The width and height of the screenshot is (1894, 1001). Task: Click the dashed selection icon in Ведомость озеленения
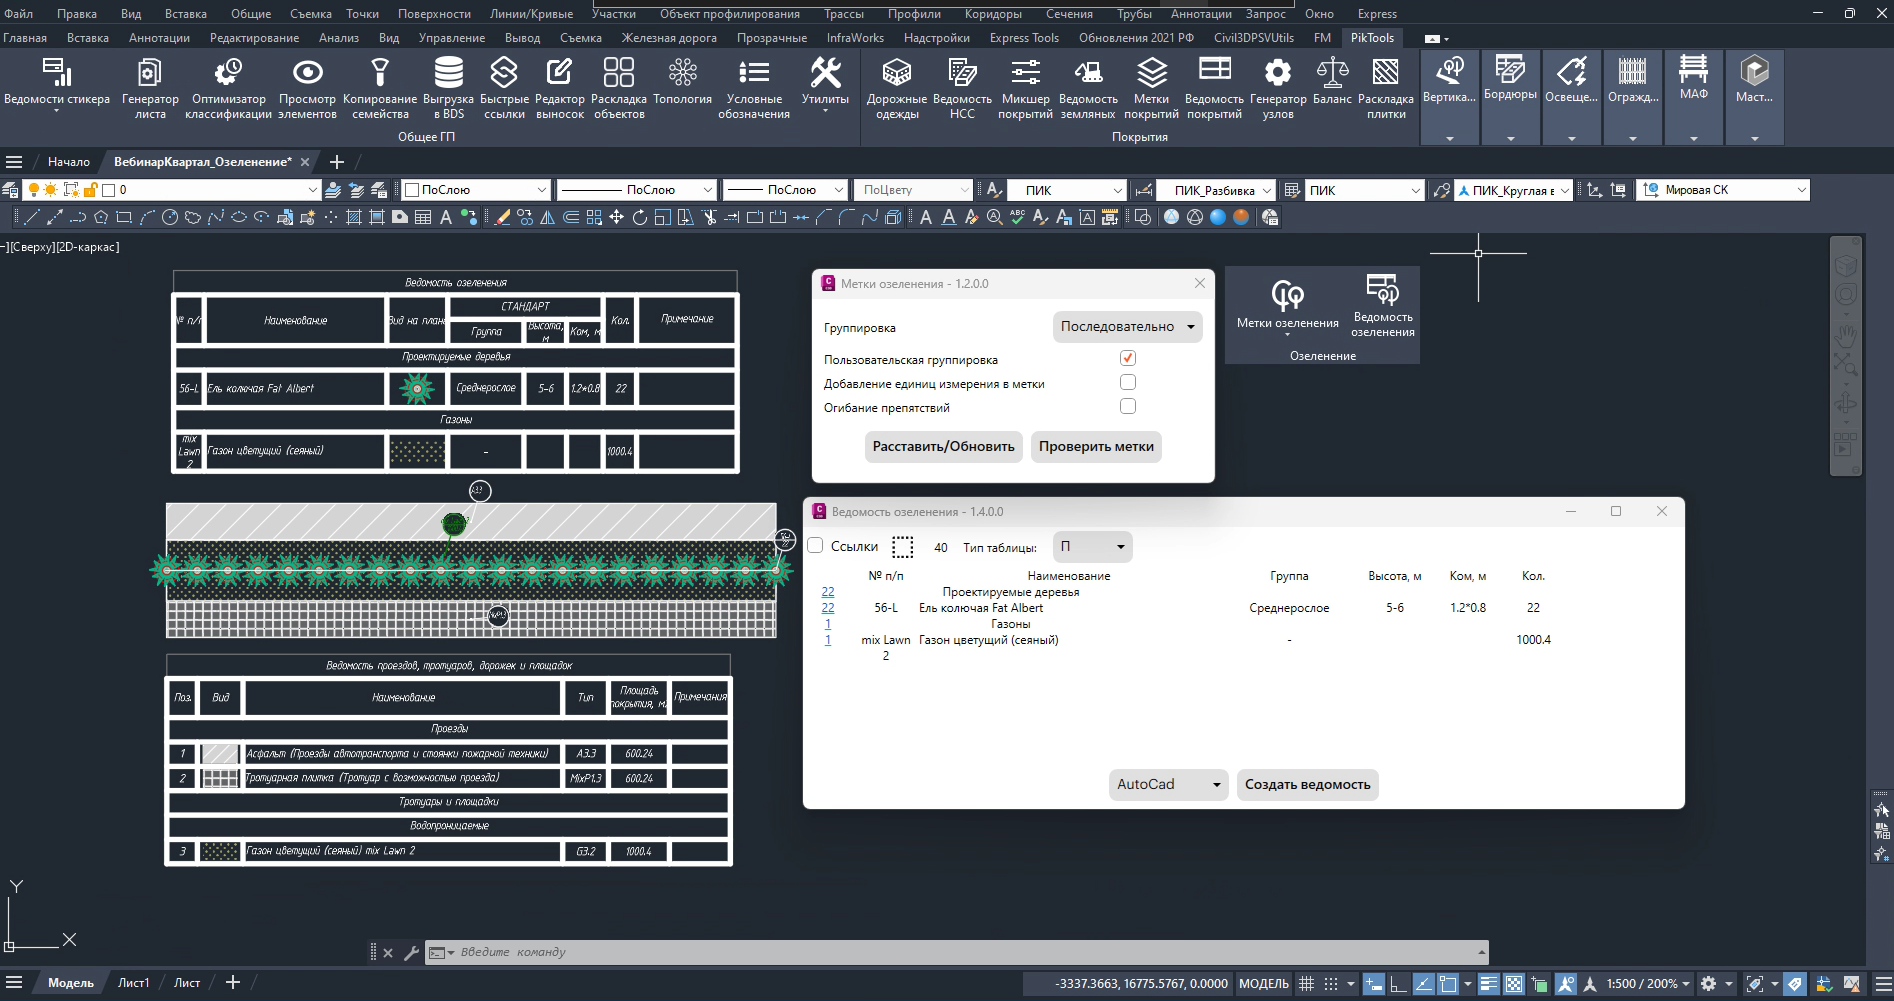[903, 547]
